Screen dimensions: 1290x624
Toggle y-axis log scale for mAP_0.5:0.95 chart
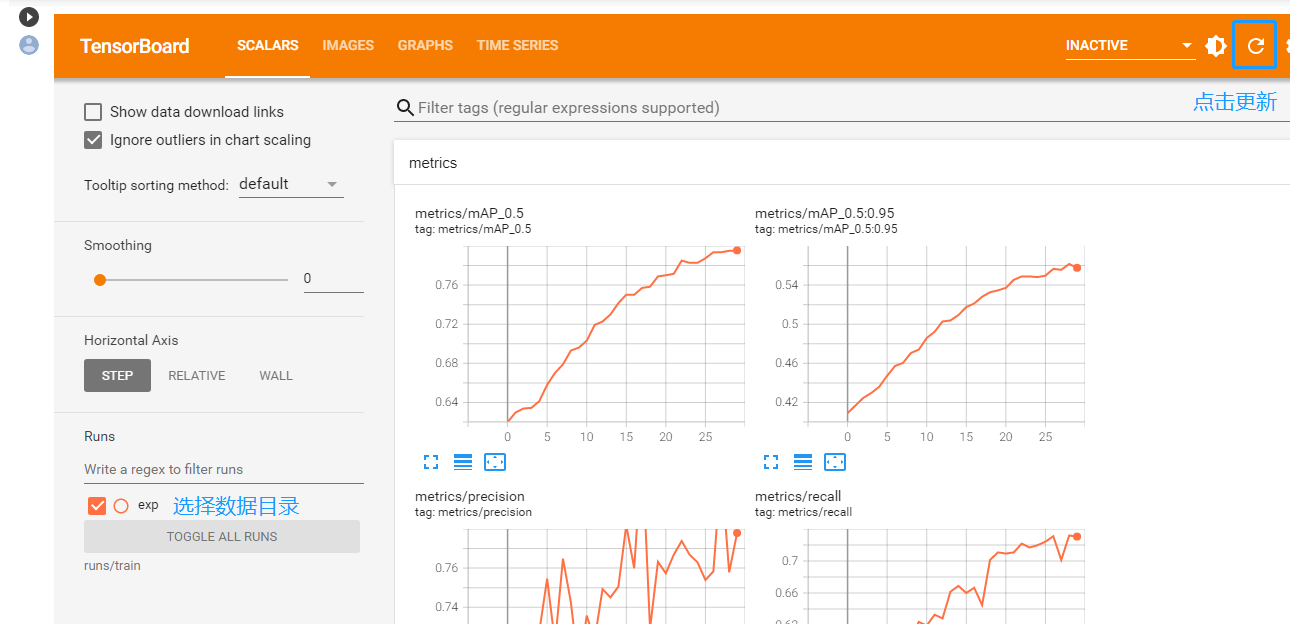[x=803, y=461]
